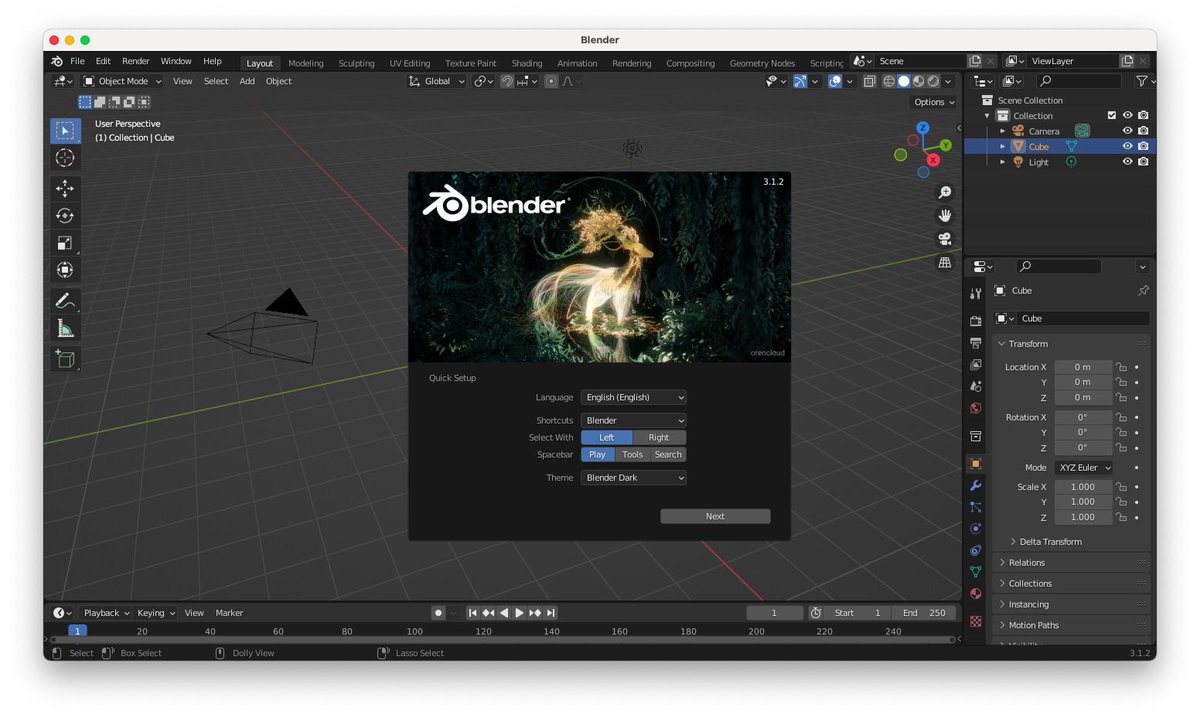Select the Add Cube tool
This screenshot has width=1200, height=718.
[x=65, y=359]
